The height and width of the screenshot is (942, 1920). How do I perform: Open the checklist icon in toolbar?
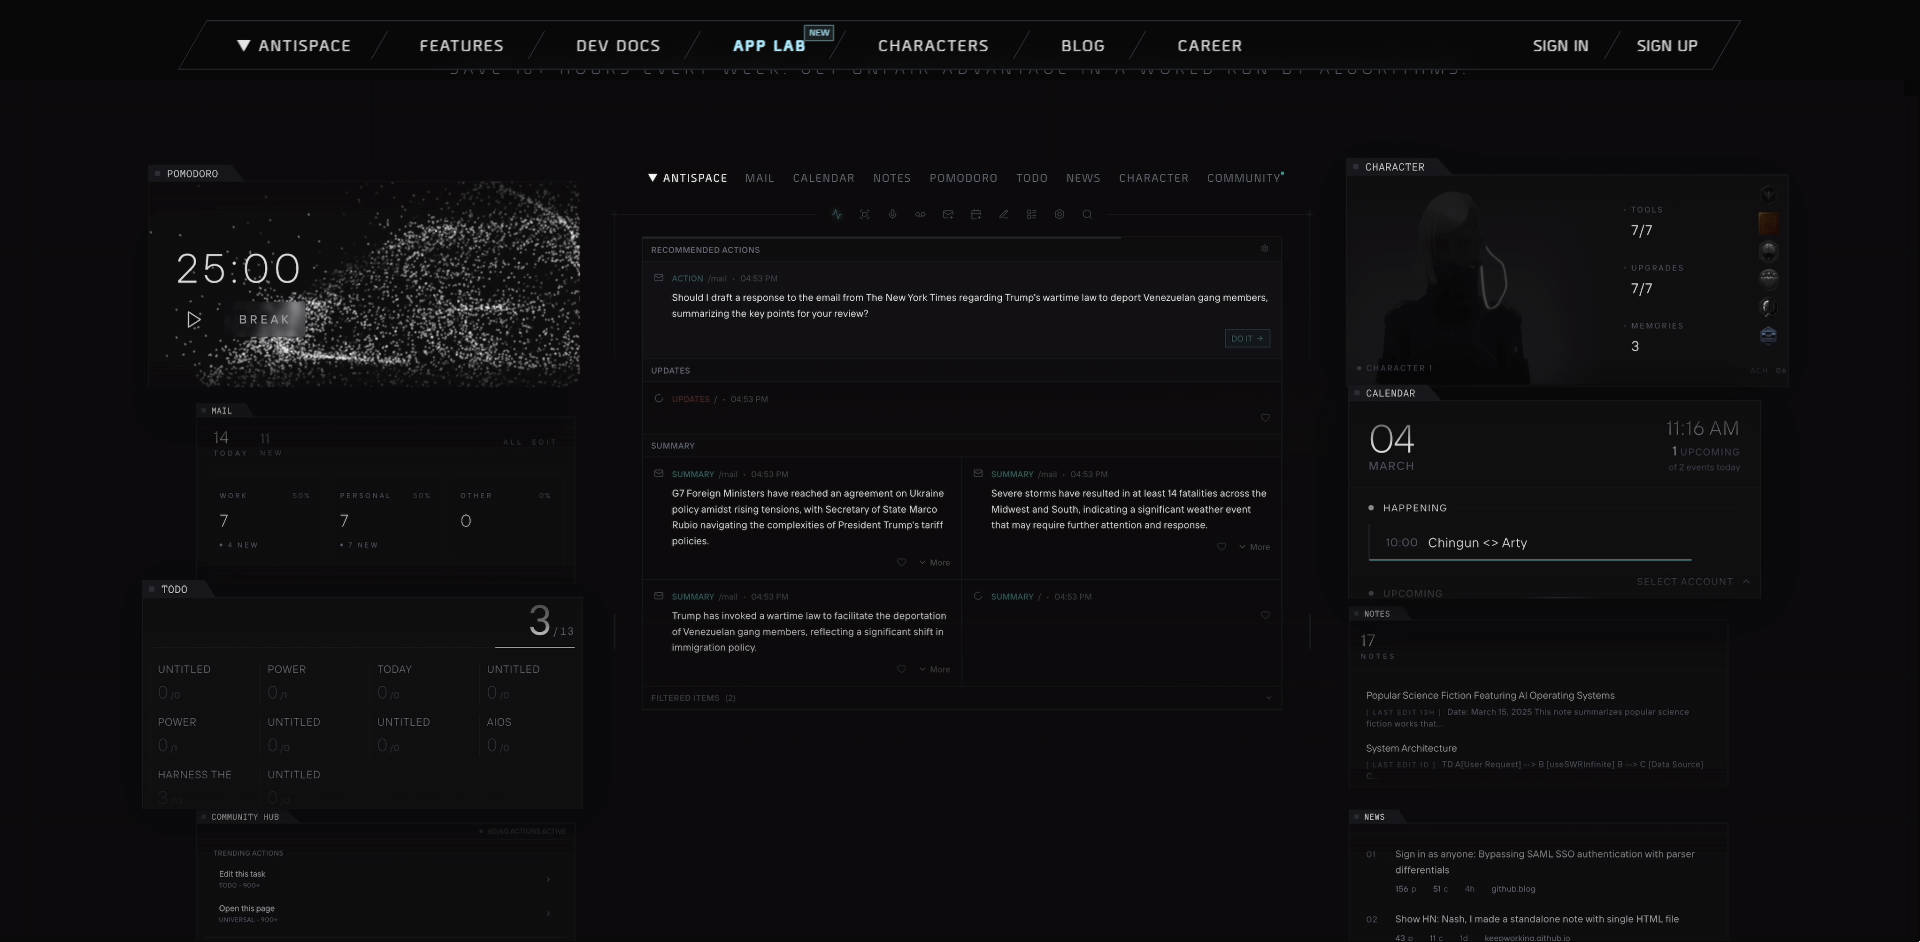pyautogui.click(x=1032, y=214)
